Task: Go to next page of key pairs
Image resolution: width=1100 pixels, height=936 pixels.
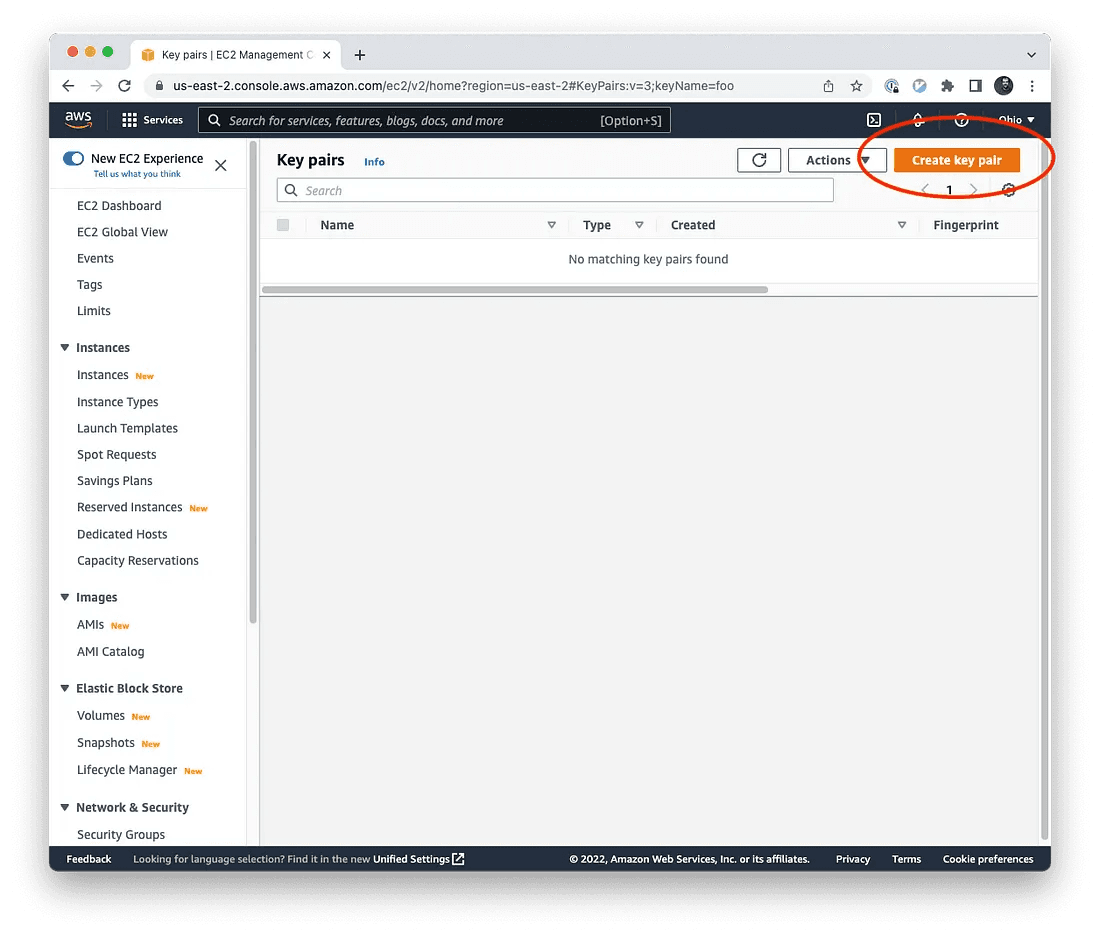Action: (973, 189)
